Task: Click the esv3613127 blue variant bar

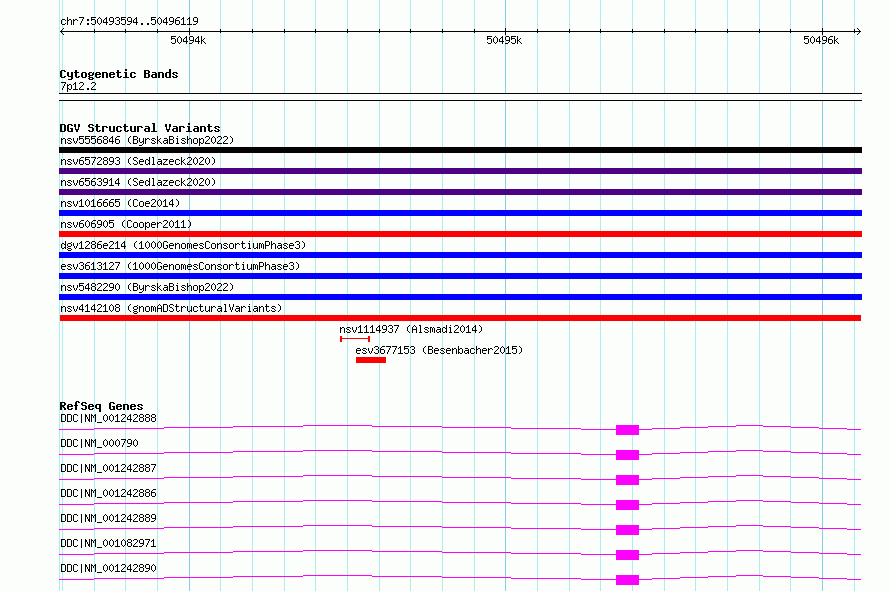Action: click(x=460, y=276)
